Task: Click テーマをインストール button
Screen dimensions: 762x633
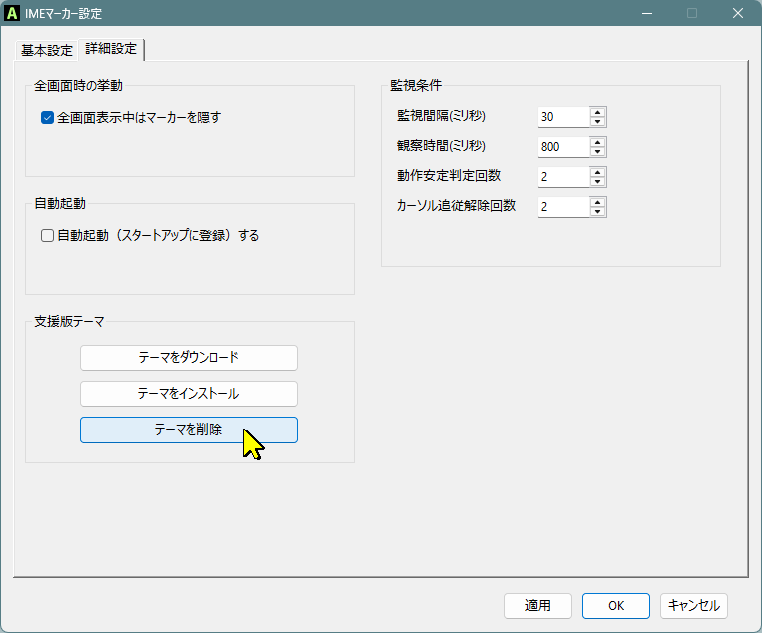Action: click(x=189, y=393)
